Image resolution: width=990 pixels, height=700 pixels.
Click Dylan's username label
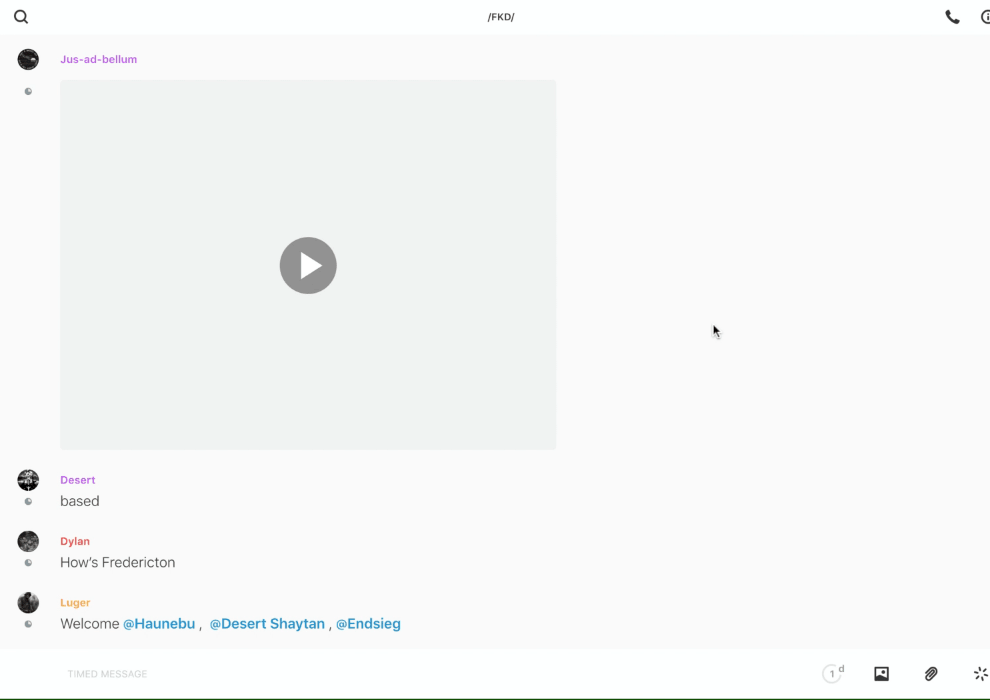75,541
